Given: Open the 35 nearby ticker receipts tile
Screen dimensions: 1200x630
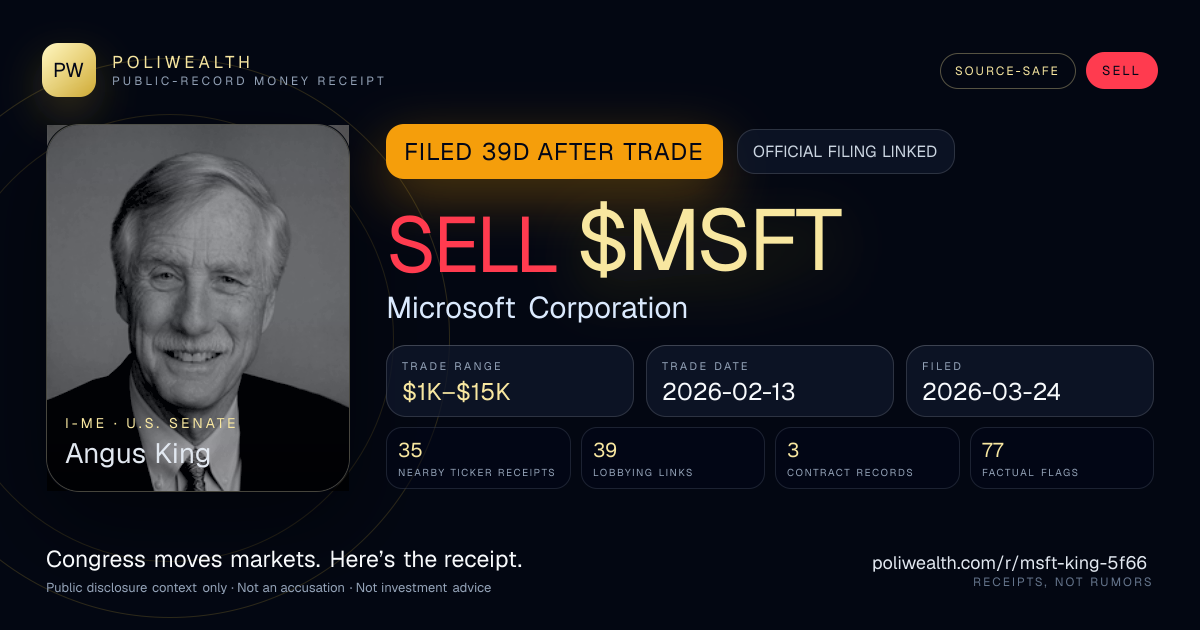Looking at the screenshot, I should coord(478,458).
